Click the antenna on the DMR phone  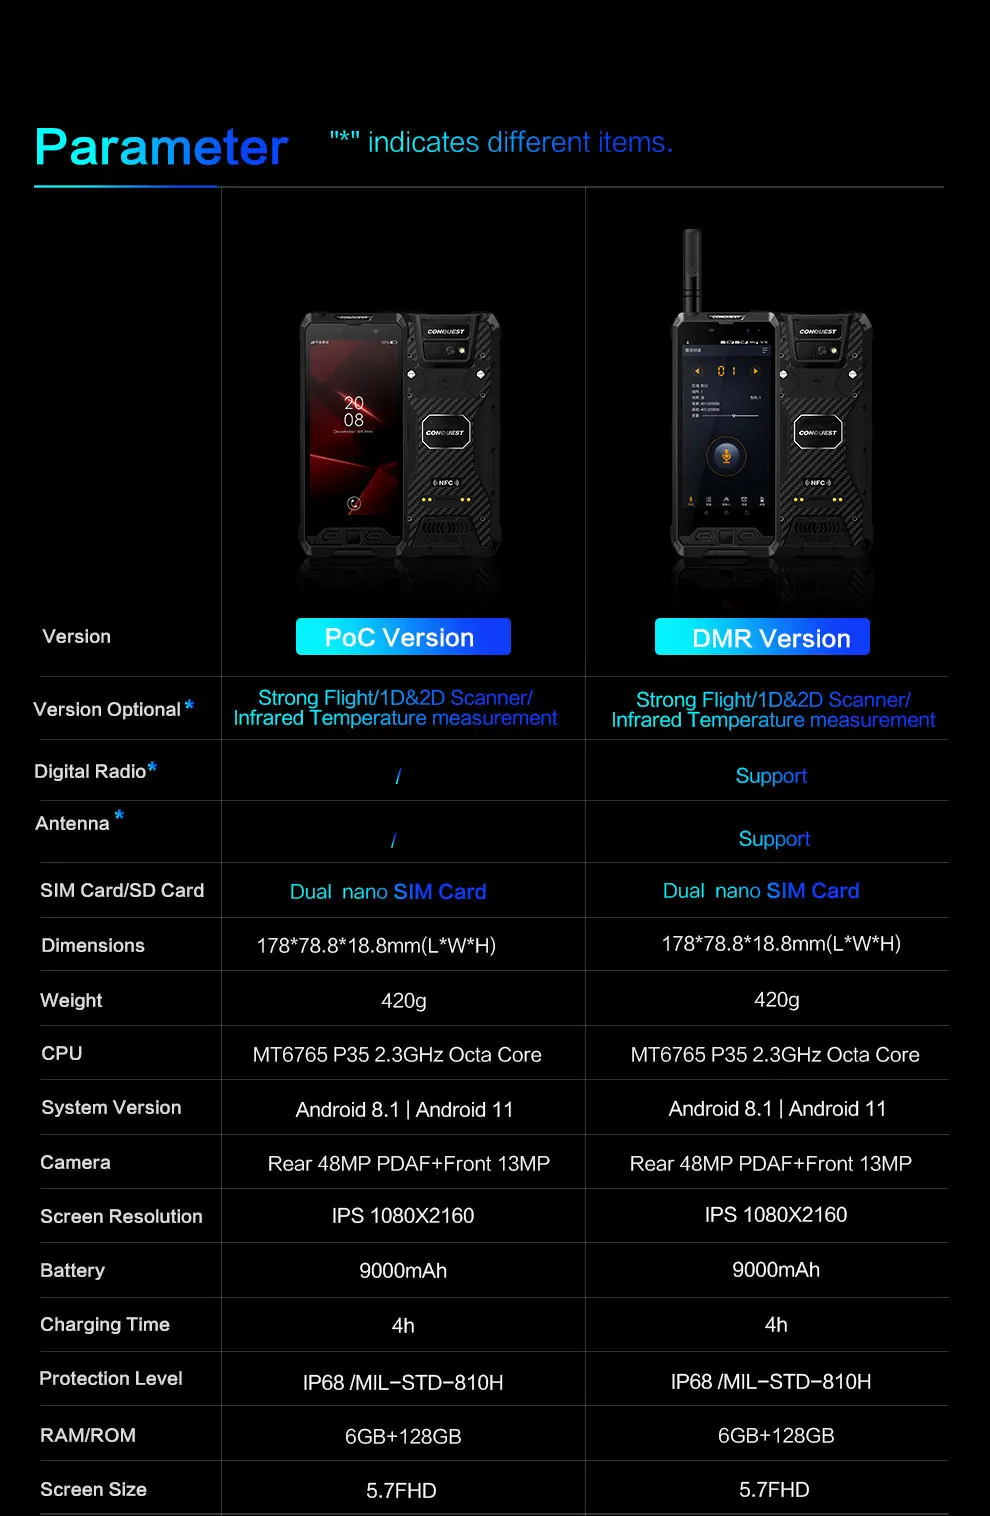(x=690, y=270)
